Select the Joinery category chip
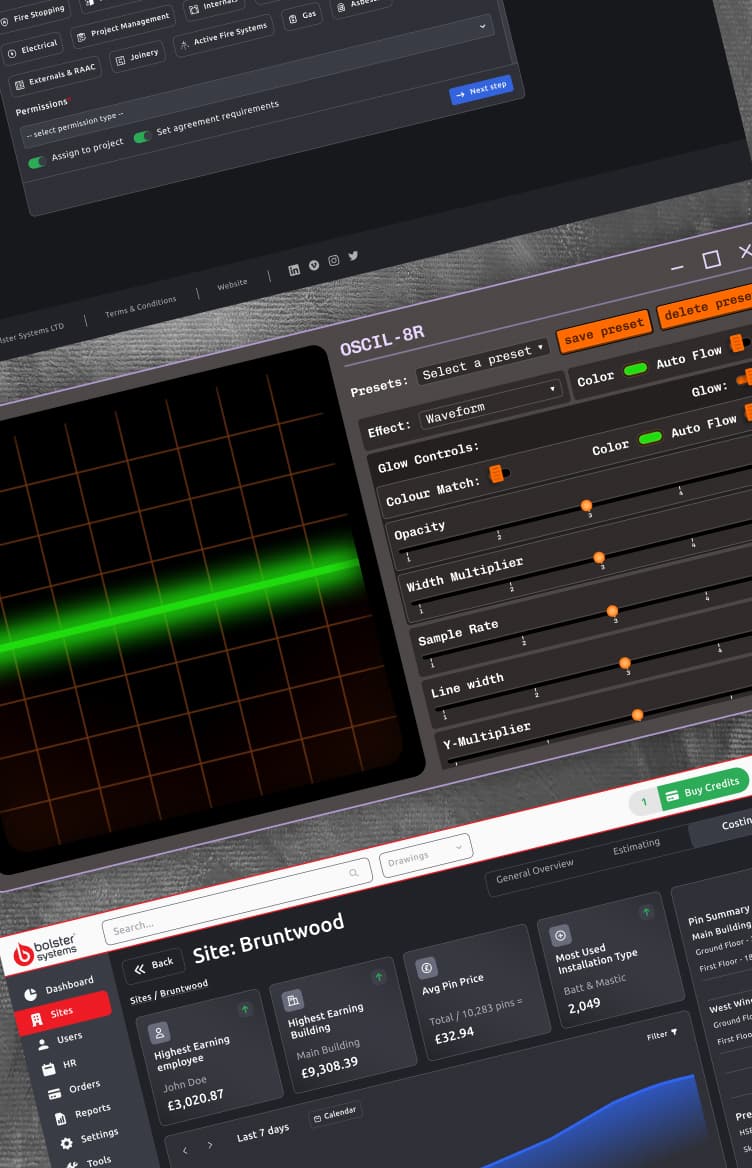Screen dimensions: 752x1168 coord(137,57)
